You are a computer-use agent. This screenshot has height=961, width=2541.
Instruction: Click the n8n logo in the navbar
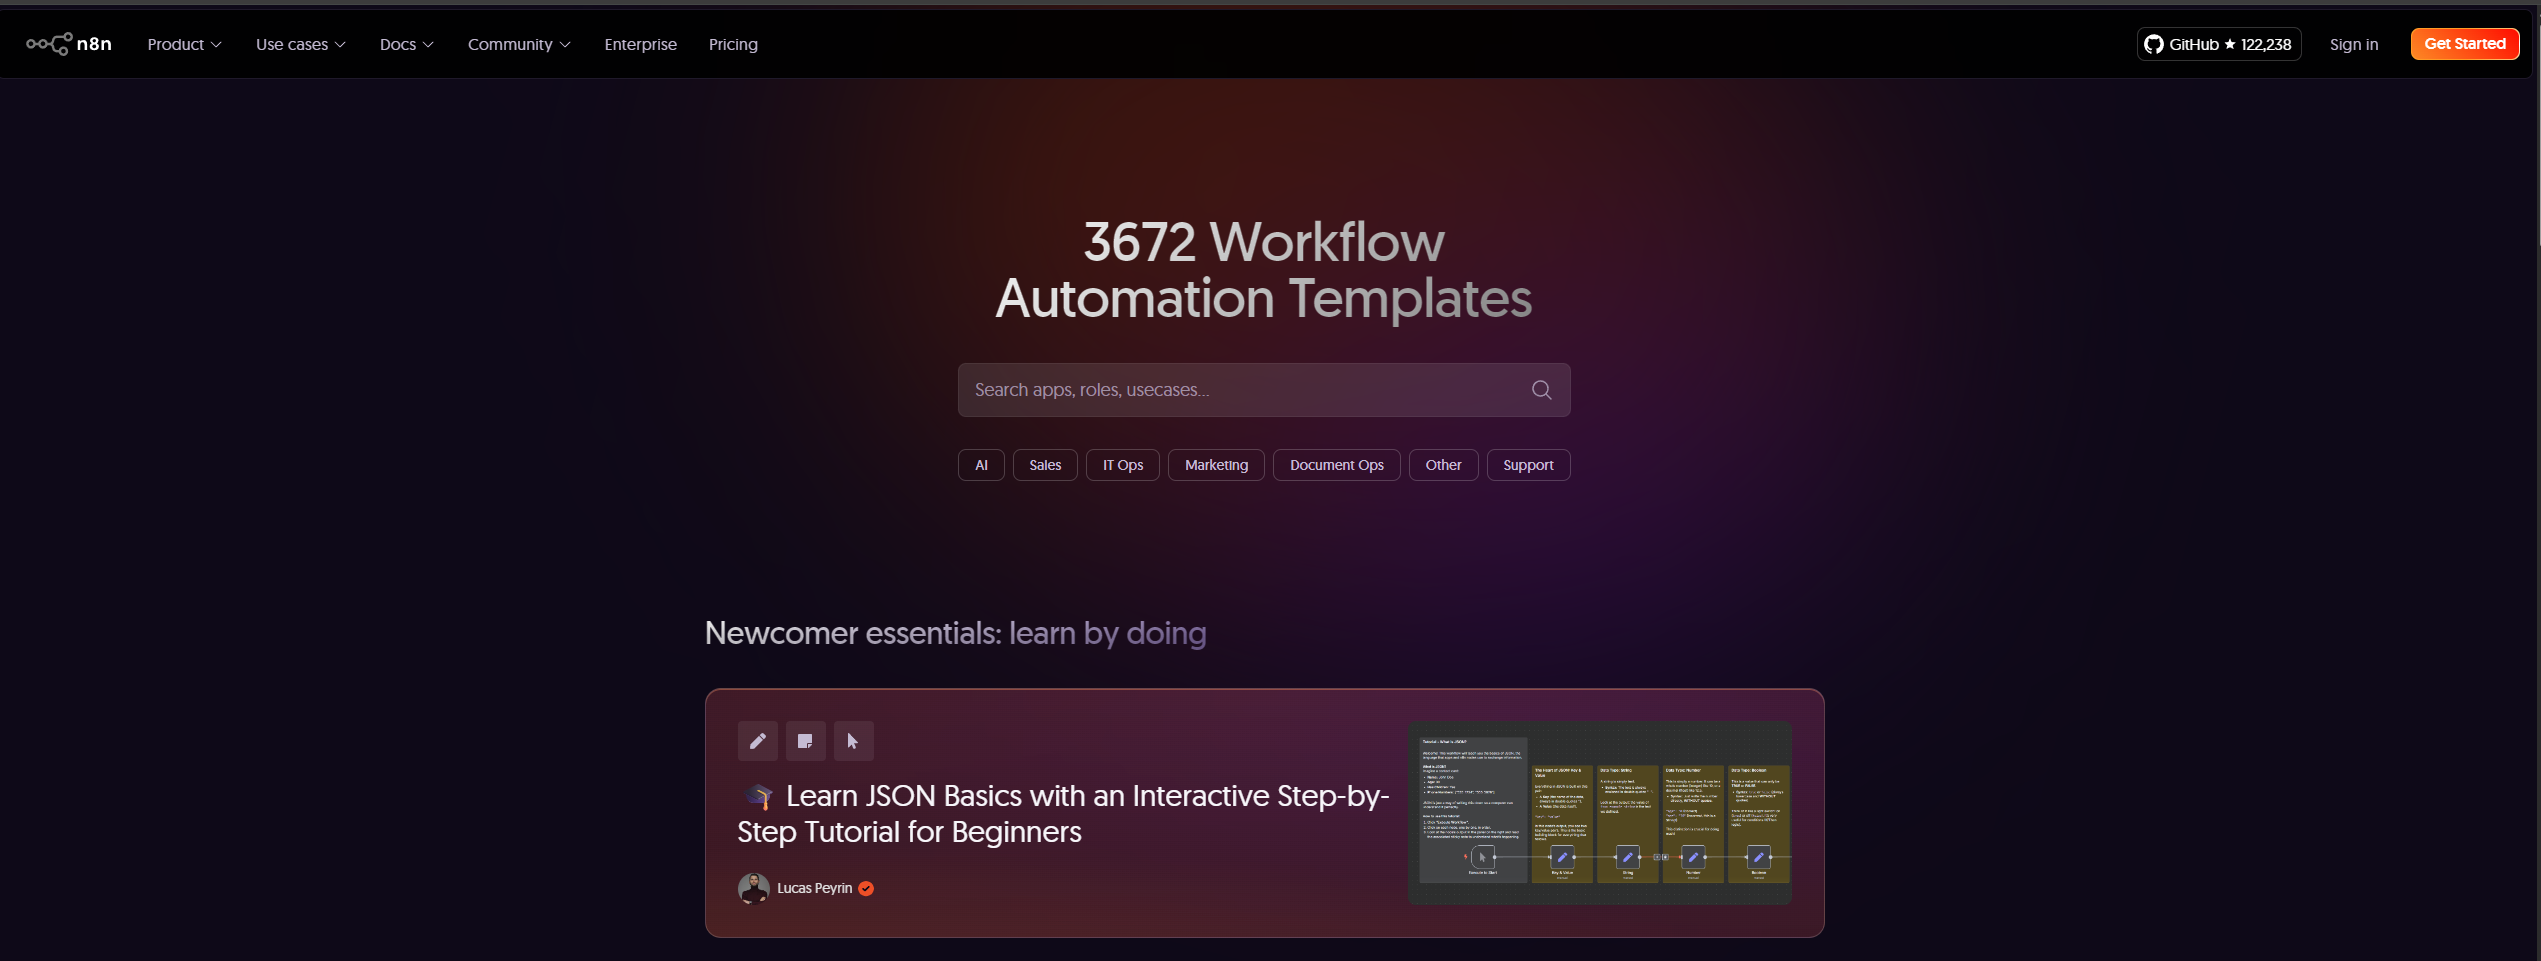pyautogui.click(x=69, y=44)
